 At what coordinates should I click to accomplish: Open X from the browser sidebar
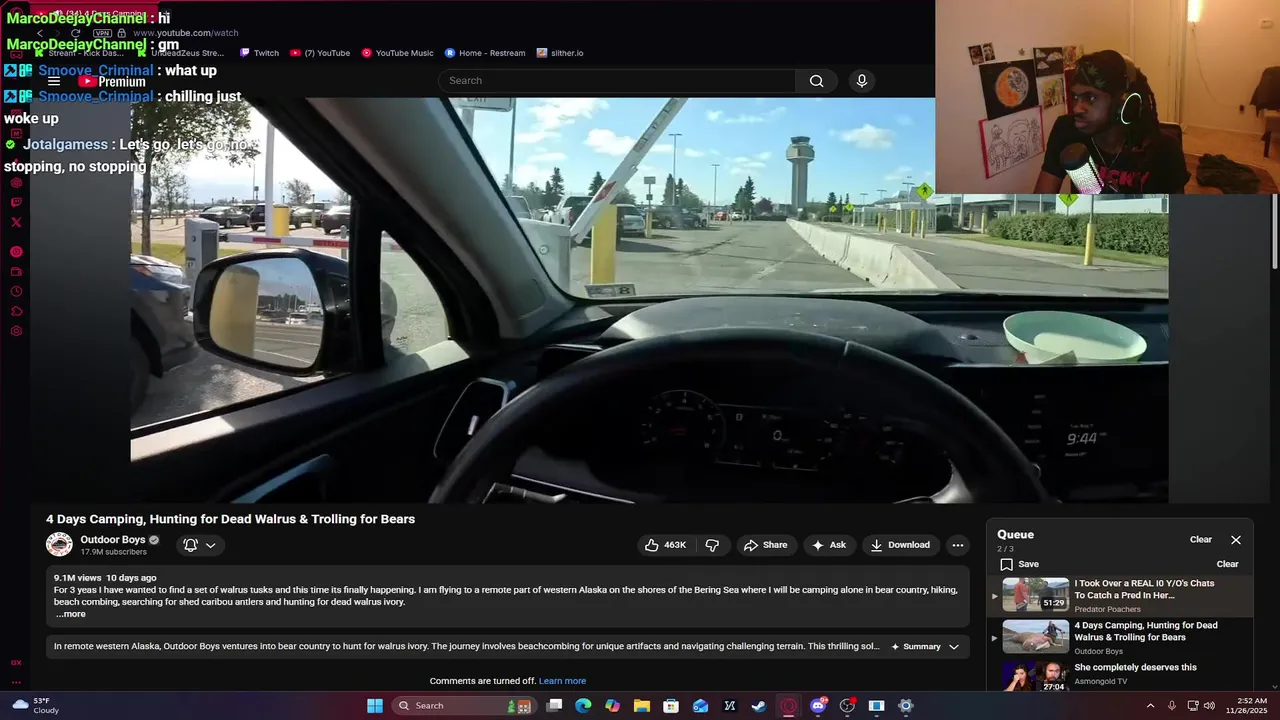tap(16, 222)
